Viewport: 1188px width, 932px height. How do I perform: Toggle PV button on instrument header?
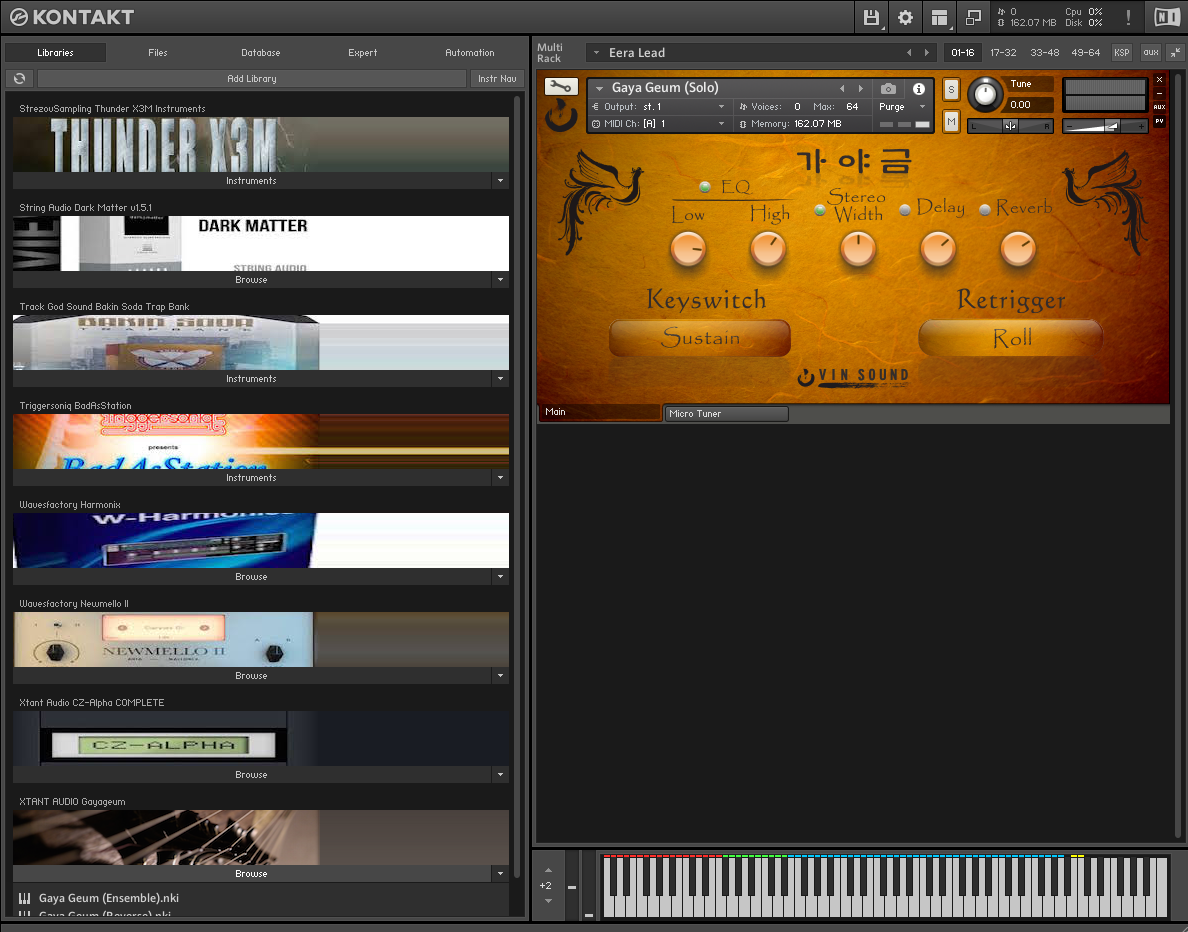[x=1159, y=121]
